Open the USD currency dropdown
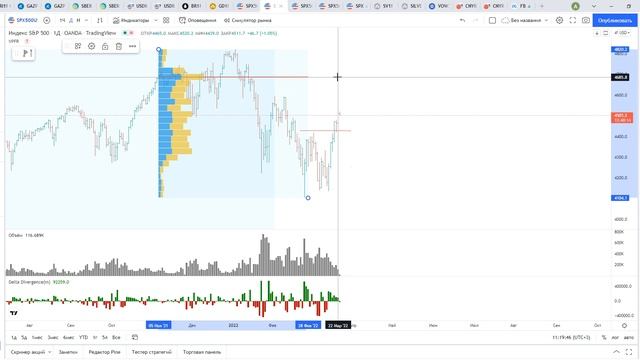640x360 pixels. 622,33
